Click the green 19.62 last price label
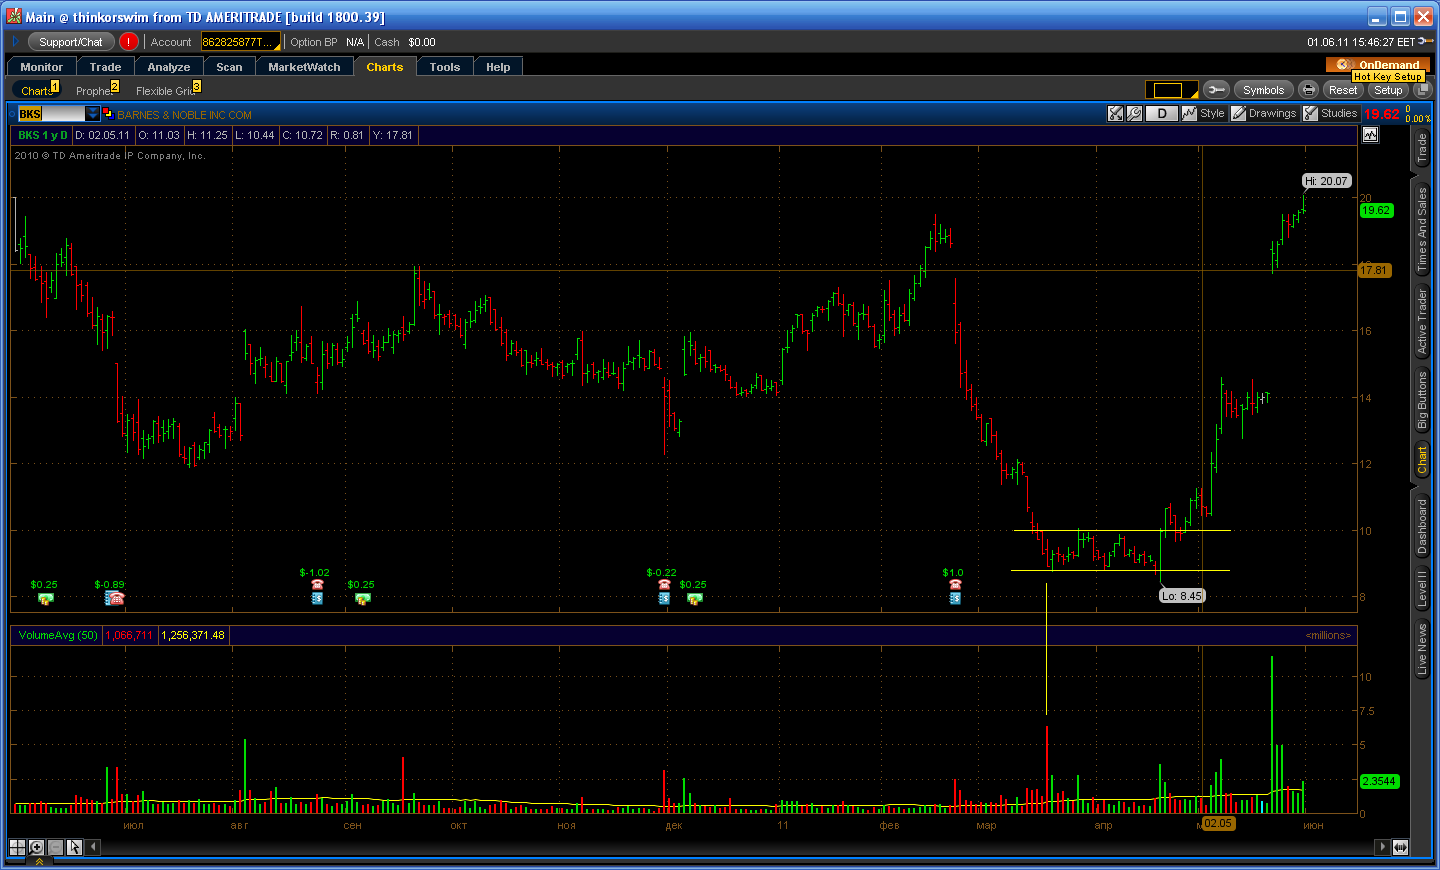Screen dimensions: 1440x870 (x=1376, y=210)
